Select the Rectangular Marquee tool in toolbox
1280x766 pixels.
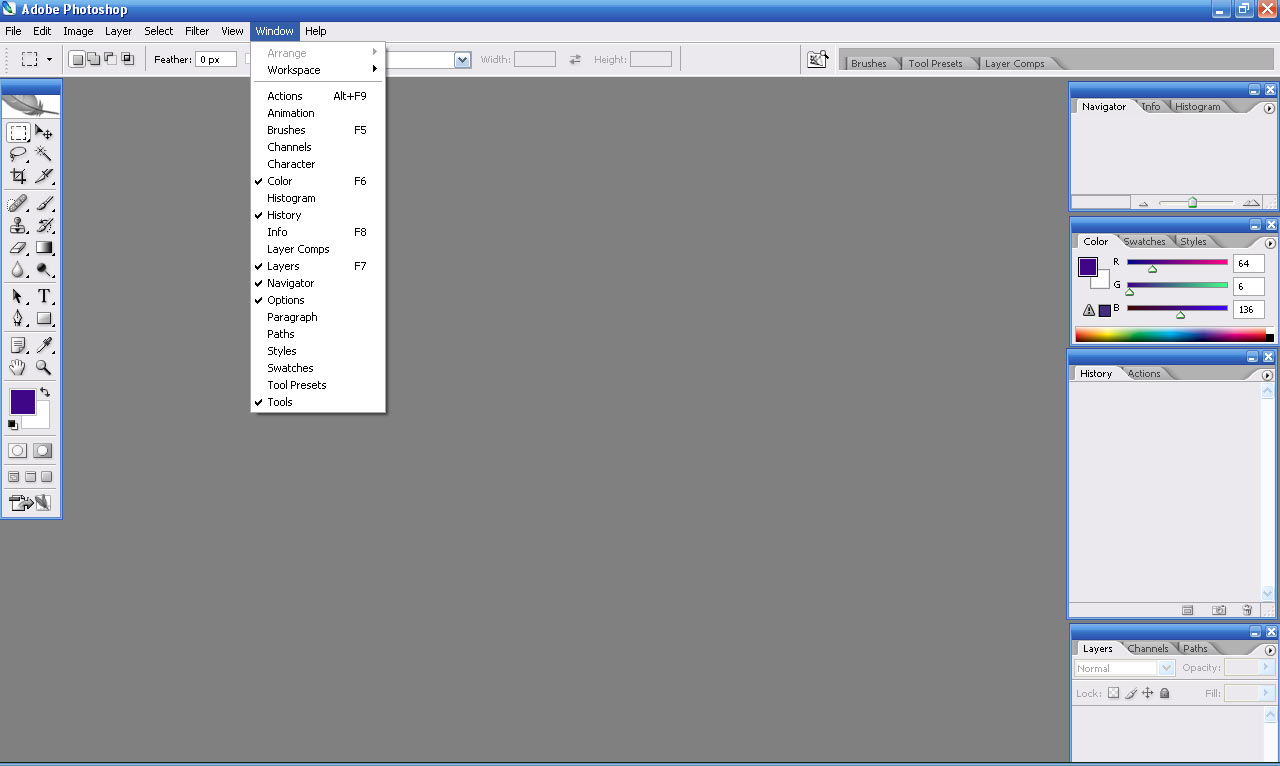pos(19,132)
